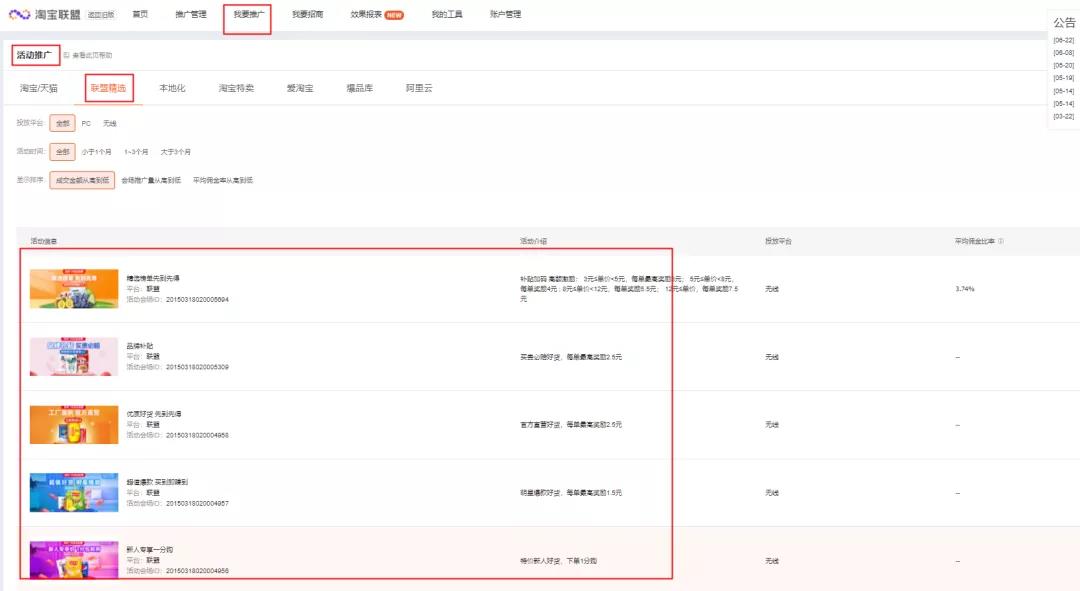Select 全部 in the 活动时间 filter
Image resolution: width=1080 pixels, height=591 pixels.
point(63,152)
